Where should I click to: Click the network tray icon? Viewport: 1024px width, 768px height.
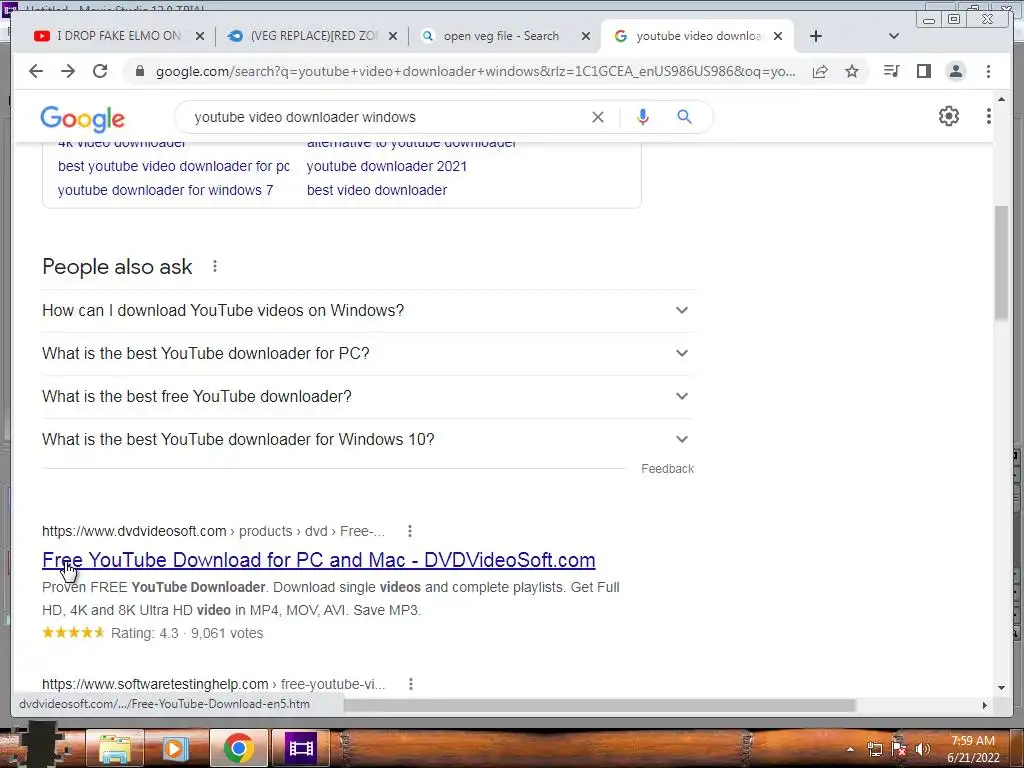tap(874, 749)
